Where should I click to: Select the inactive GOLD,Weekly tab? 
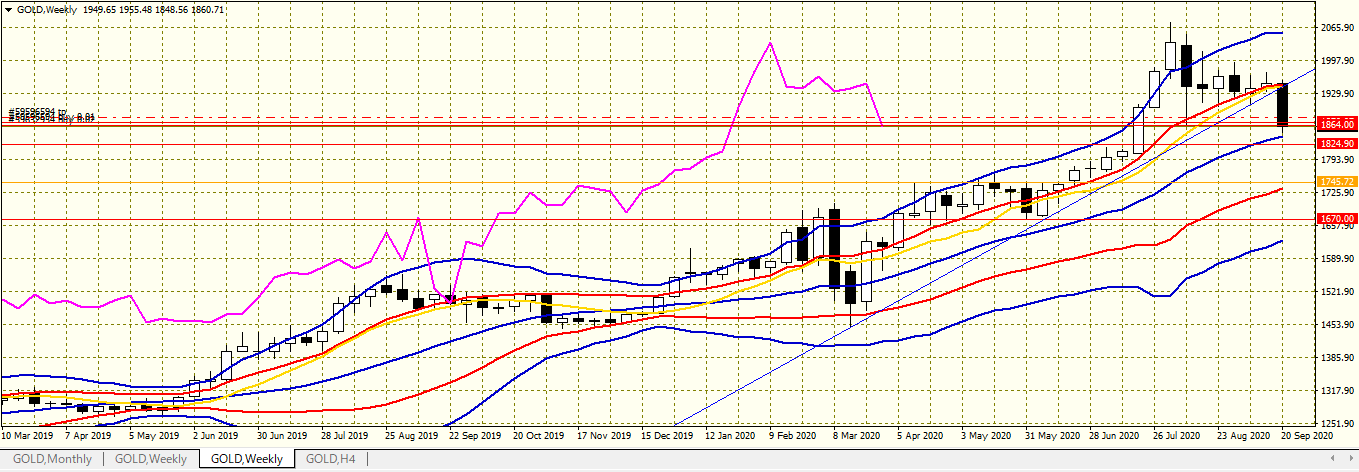pyautogui.click(x=149, y=459)
